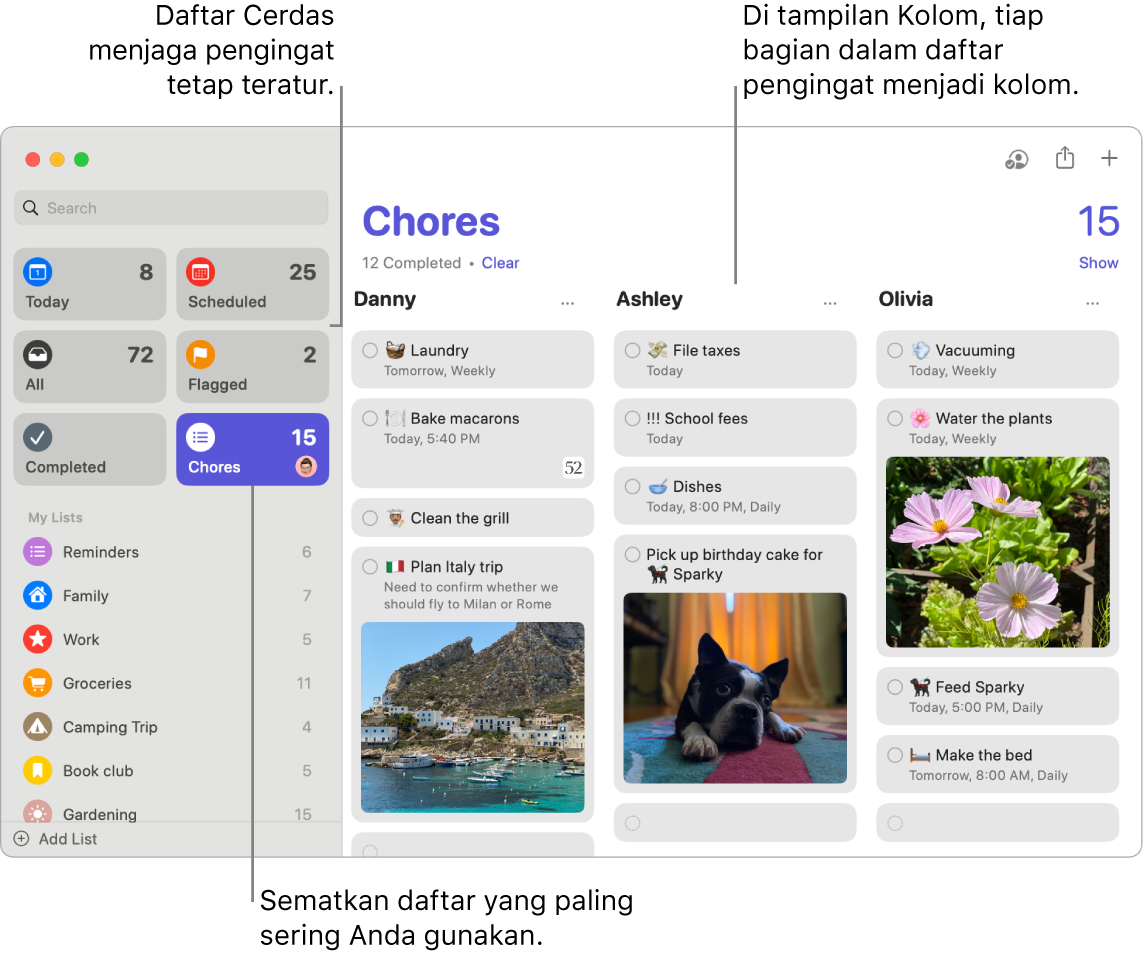Open the Completed checkmark icon
Viewport: 1144px width, 958px height.
click(x=37, y=436)
